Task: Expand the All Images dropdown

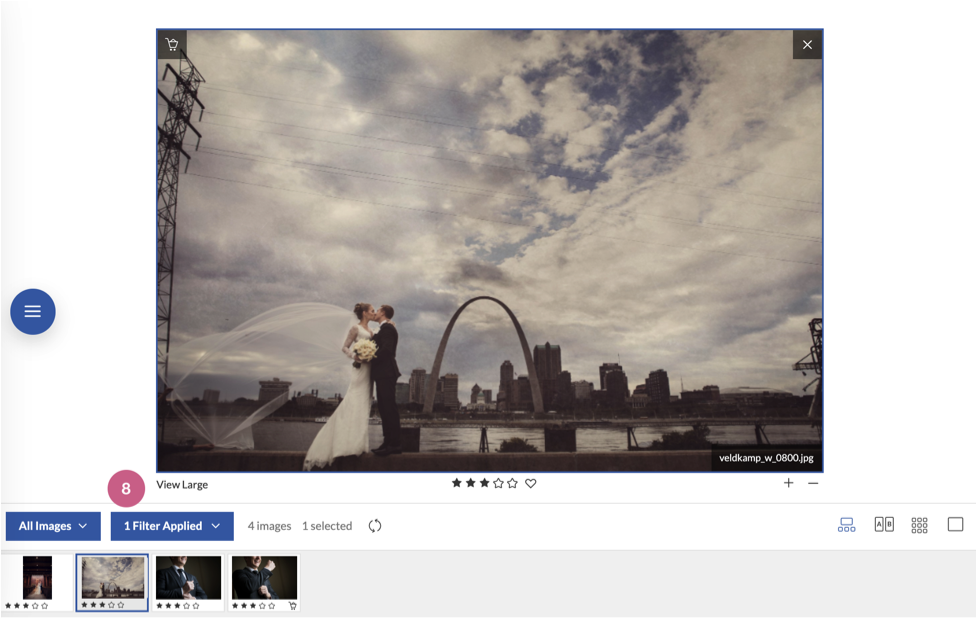Action: pyautogui.click(x=53, y=526)
